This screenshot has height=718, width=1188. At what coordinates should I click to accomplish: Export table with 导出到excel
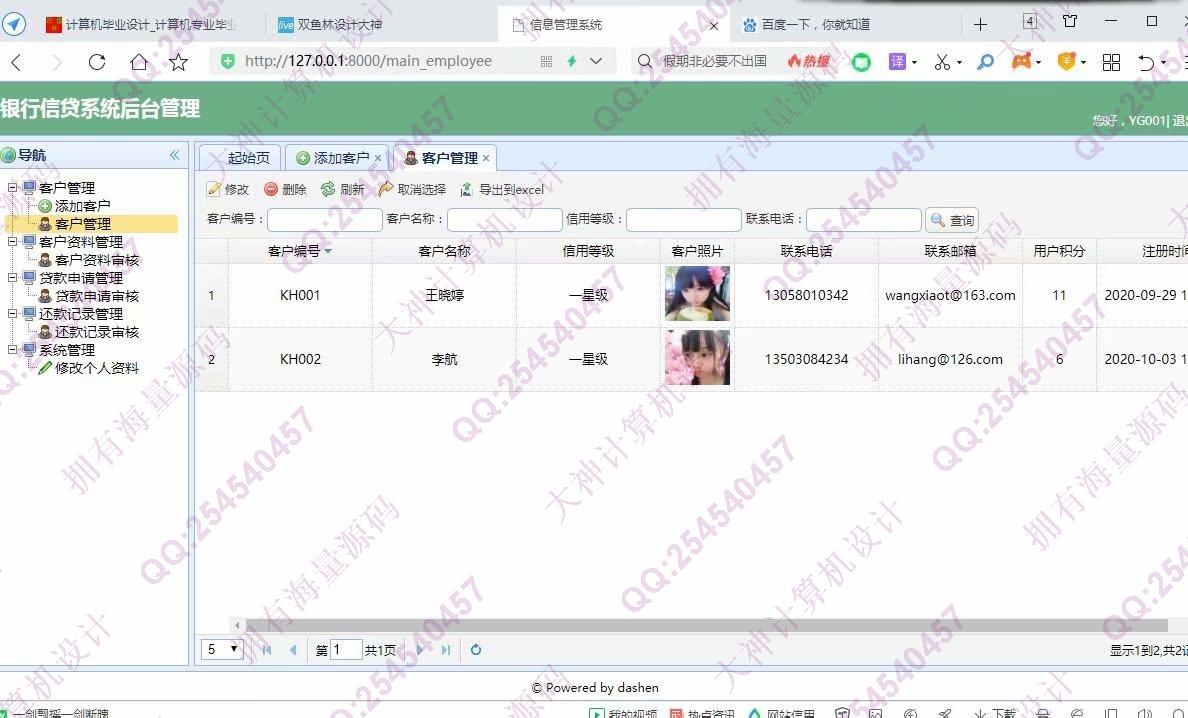click(x=502, y=189)
